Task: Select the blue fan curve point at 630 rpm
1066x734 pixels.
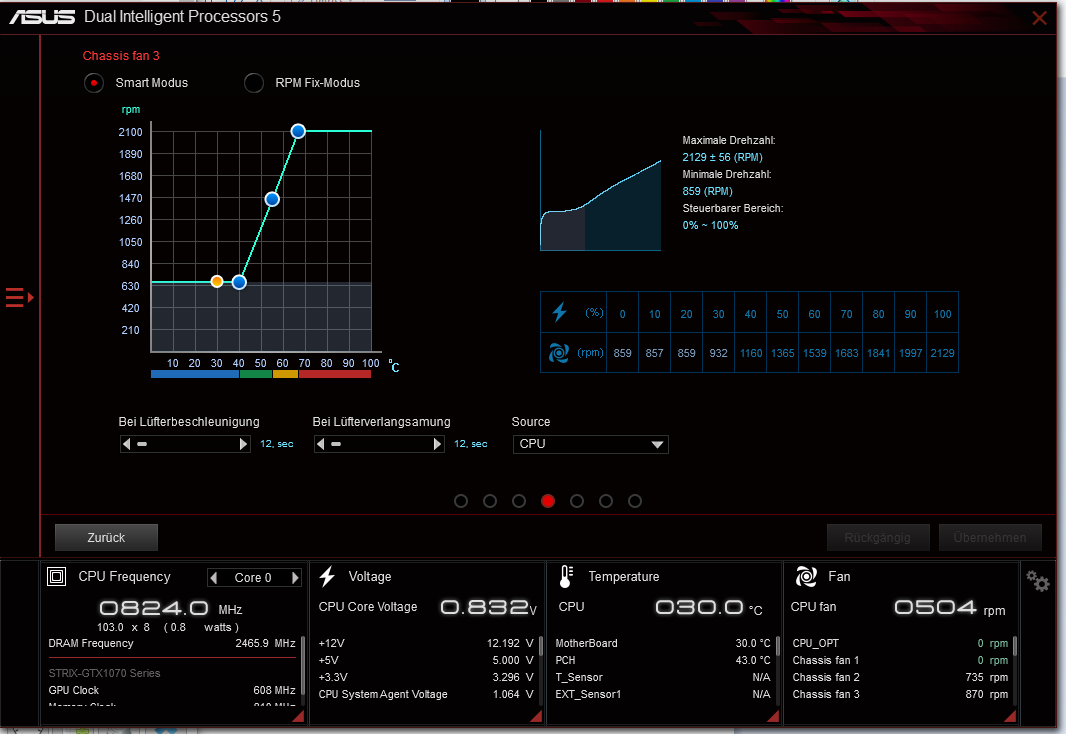Action: click(x=239, y=282)
